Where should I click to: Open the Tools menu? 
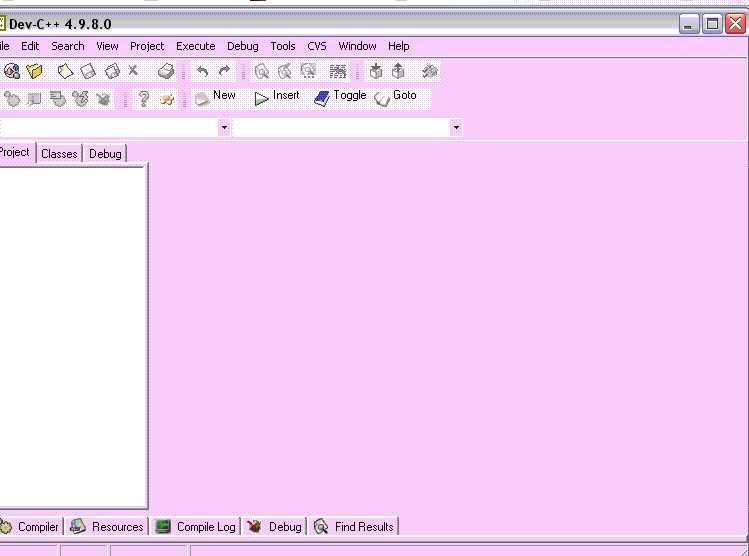point(283,46)
